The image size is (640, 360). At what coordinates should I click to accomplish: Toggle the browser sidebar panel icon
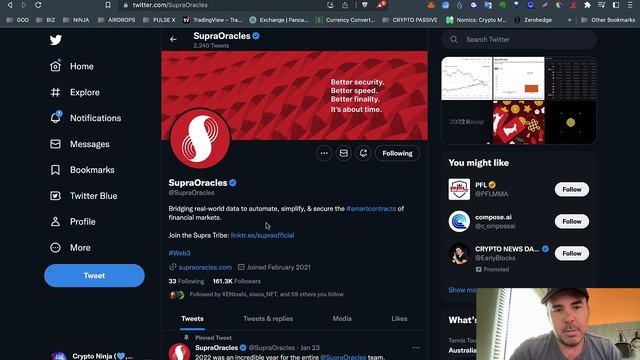[x=616, y=5]
